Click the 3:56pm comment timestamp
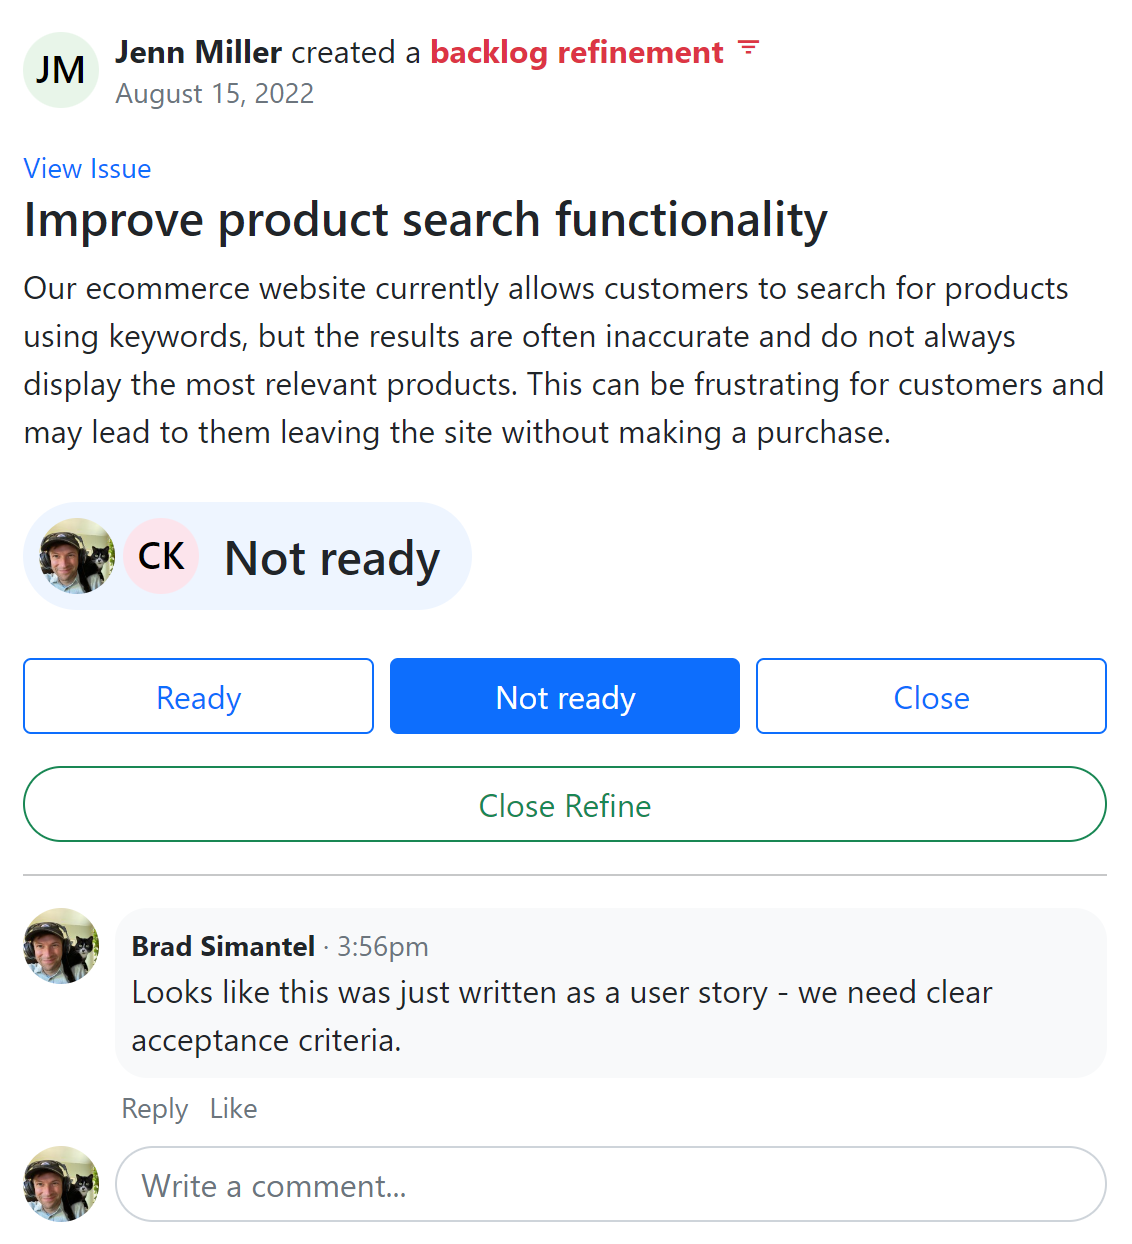The height and width of the screenshot is (1244, 1132). tap(382, 947)
